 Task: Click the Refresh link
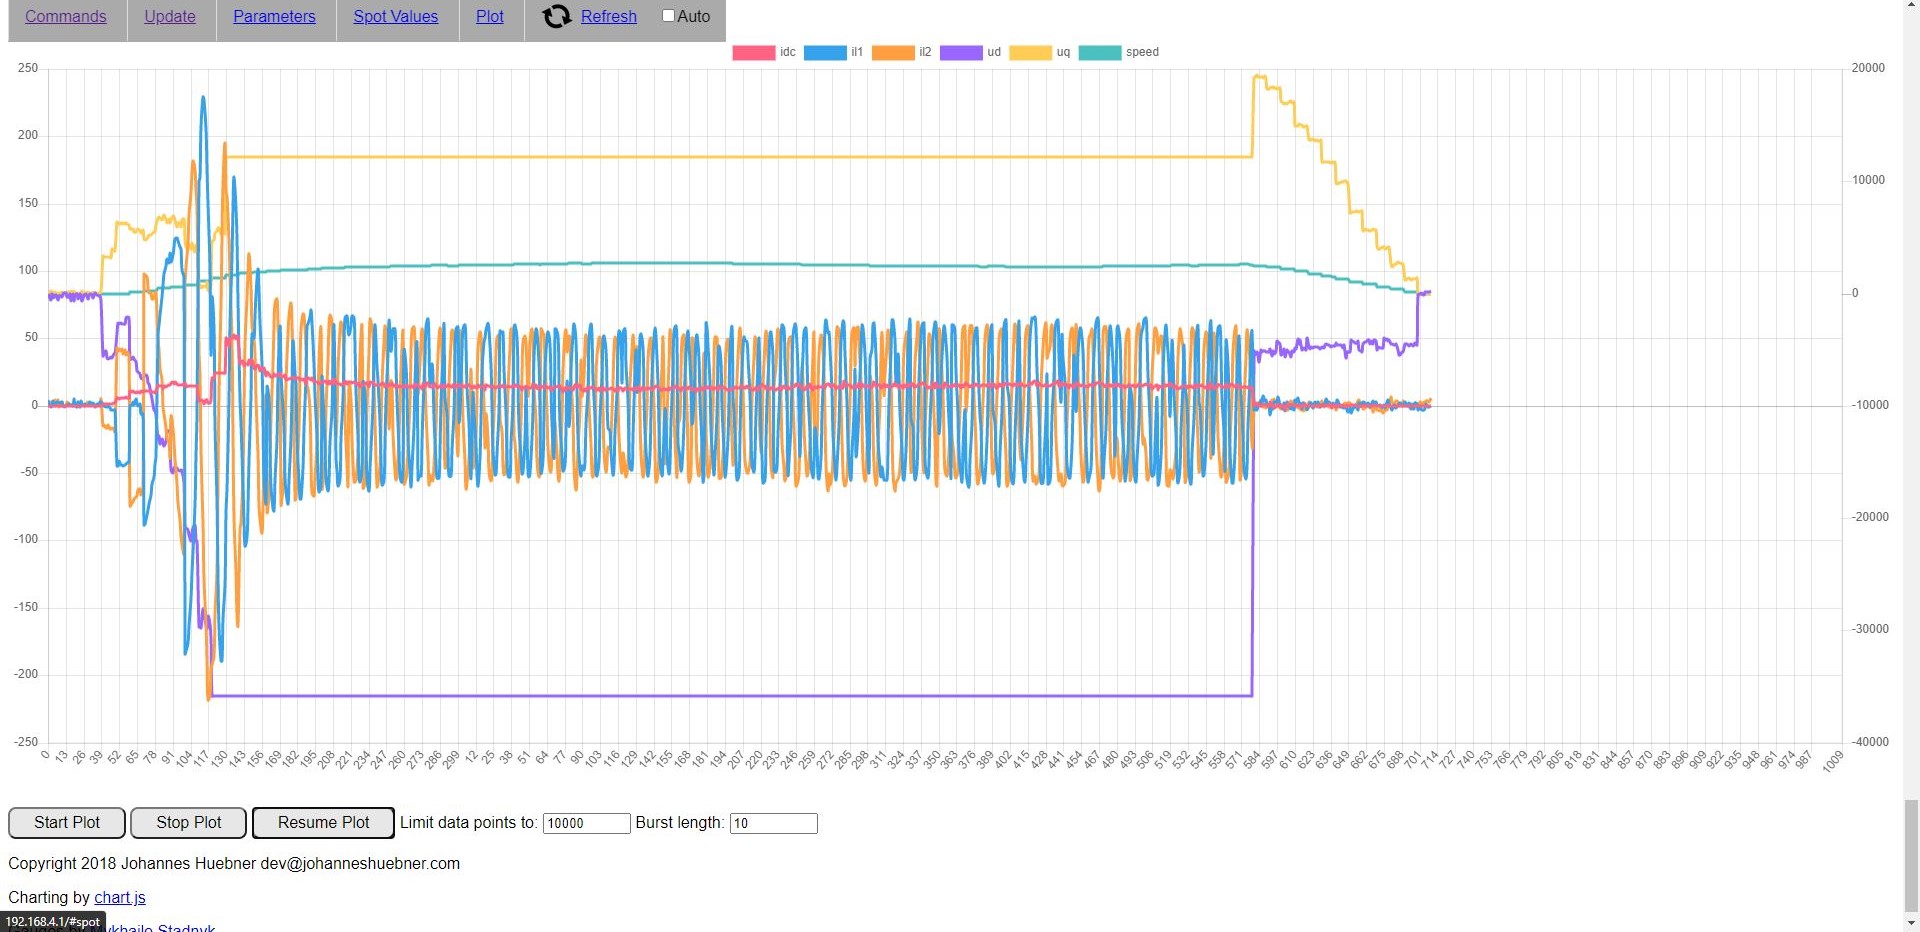(608, 17)
